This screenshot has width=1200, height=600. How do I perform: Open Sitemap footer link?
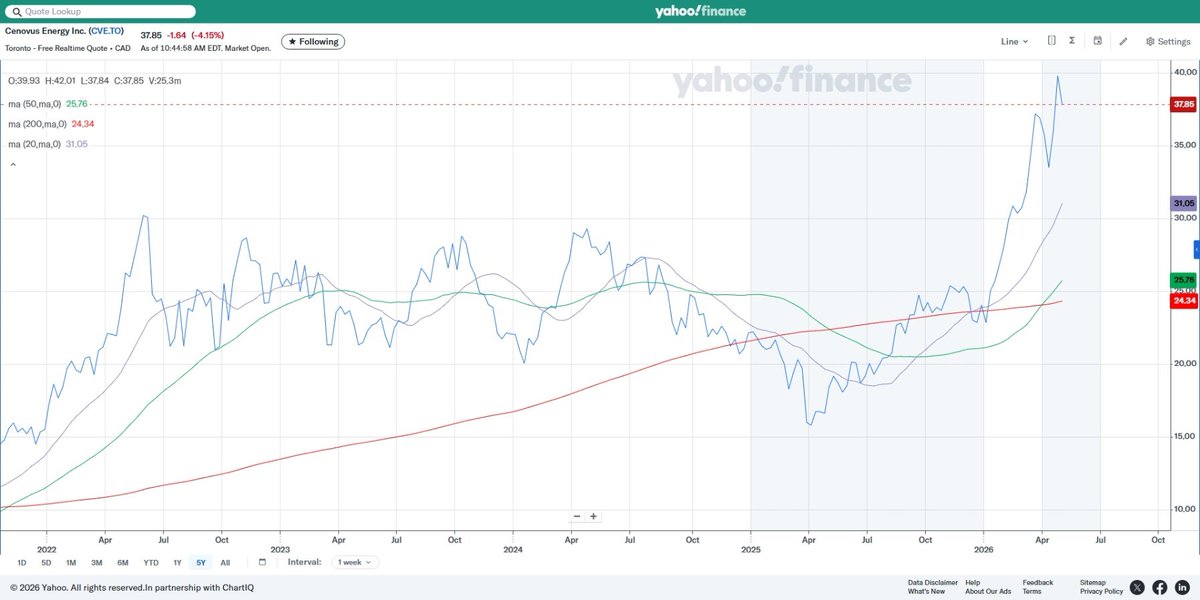pyautogui.click(x=1093, y=582)
